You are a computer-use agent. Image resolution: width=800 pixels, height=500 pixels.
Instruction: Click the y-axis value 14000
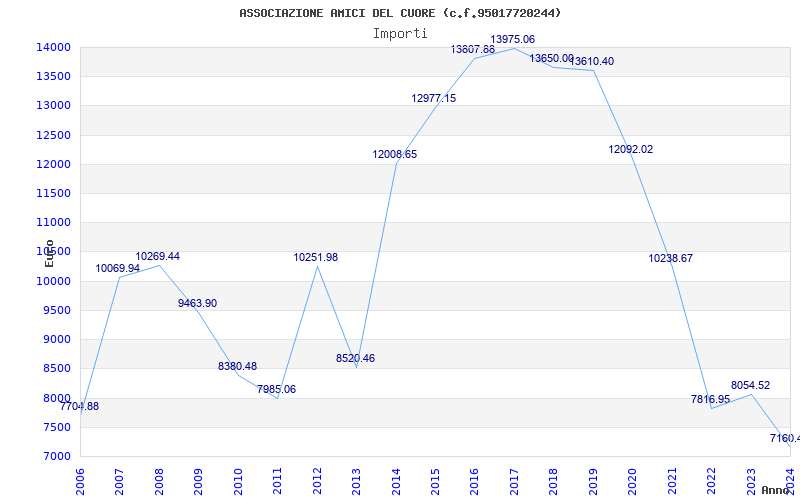coord(53,47)
